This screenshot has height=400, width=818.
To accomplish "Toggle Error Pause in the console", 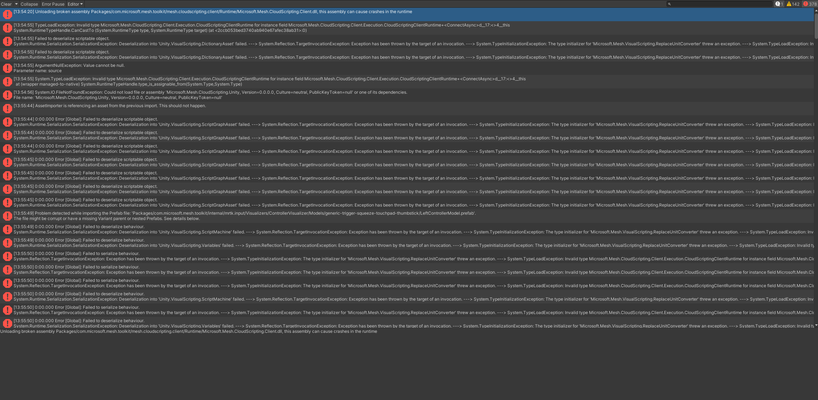I will 53,4.
